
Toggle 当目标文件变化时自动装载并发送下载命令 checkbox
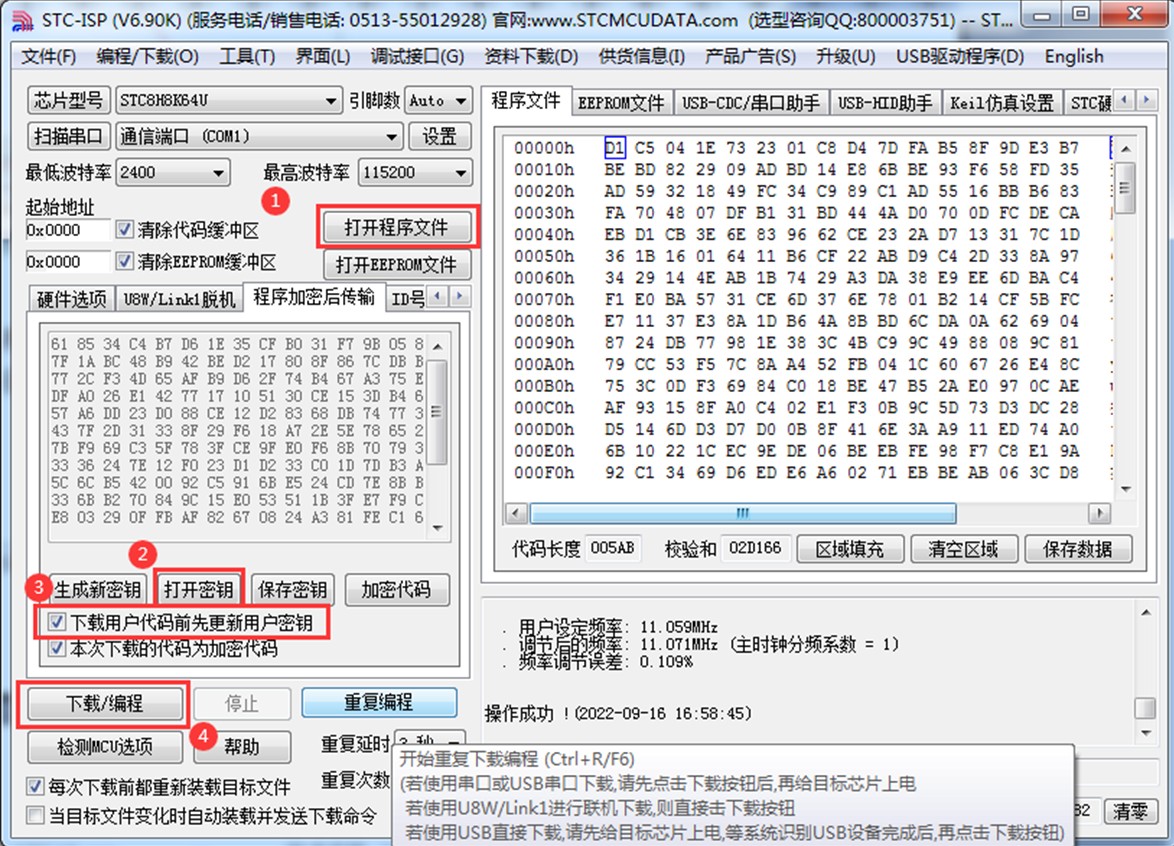coord(34,815)
